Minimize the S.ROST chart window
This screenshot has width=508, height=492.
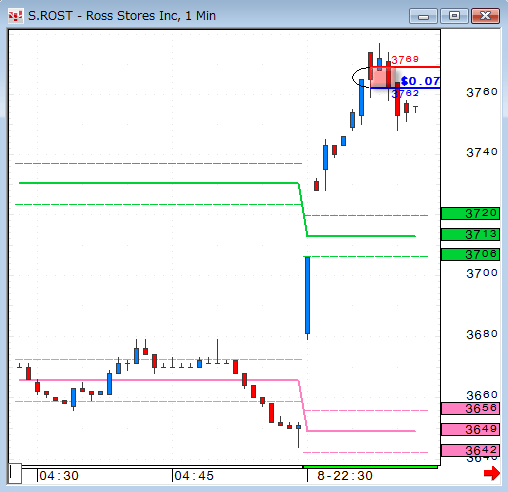click(x=423, y=16)
